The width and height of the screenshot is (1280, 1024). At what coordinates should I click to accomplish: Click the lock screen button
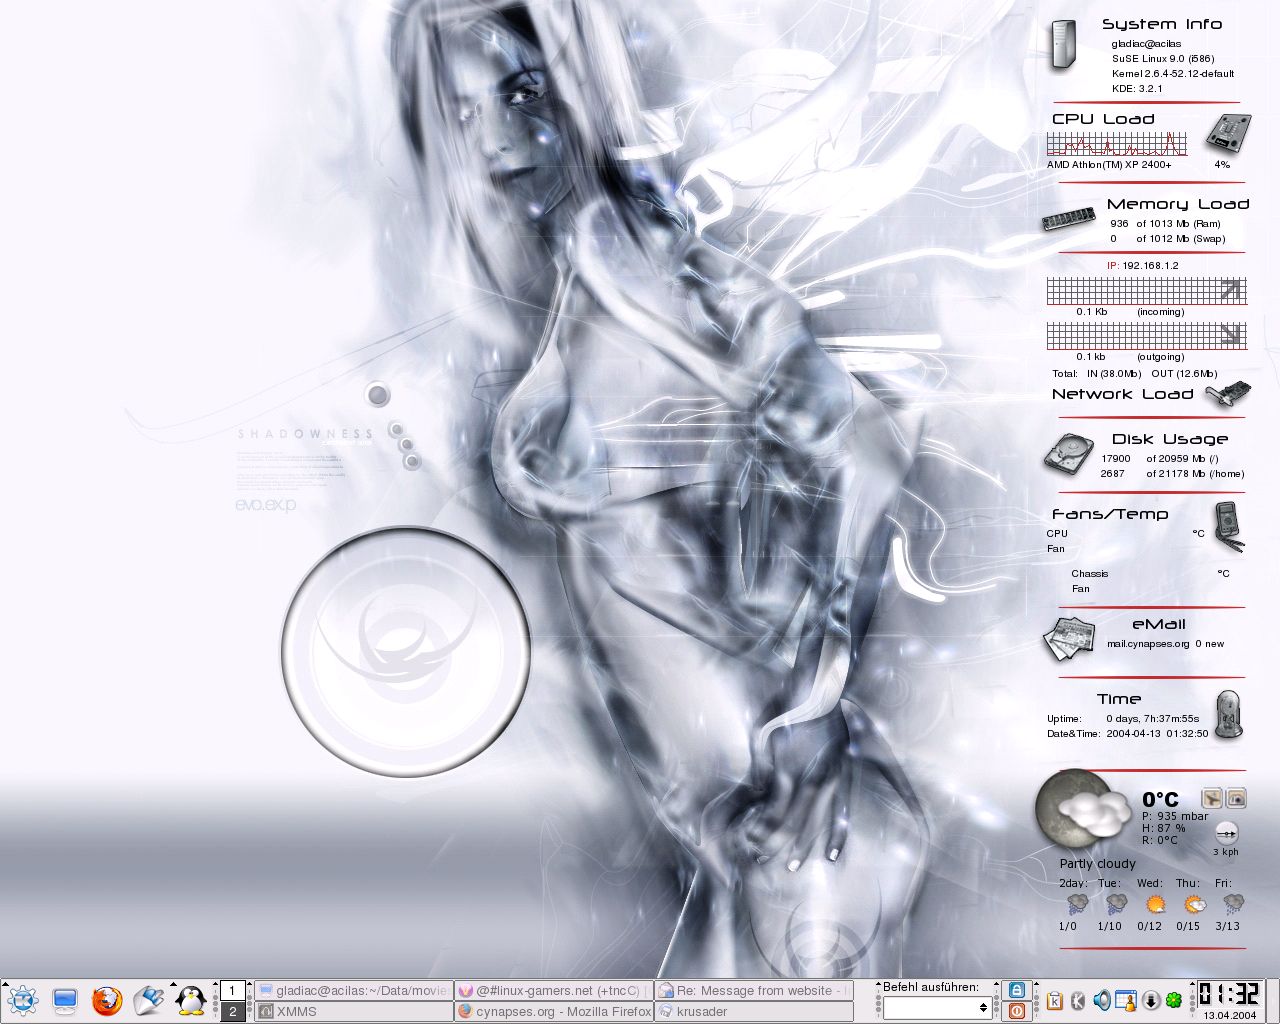tap(1017, 990)
